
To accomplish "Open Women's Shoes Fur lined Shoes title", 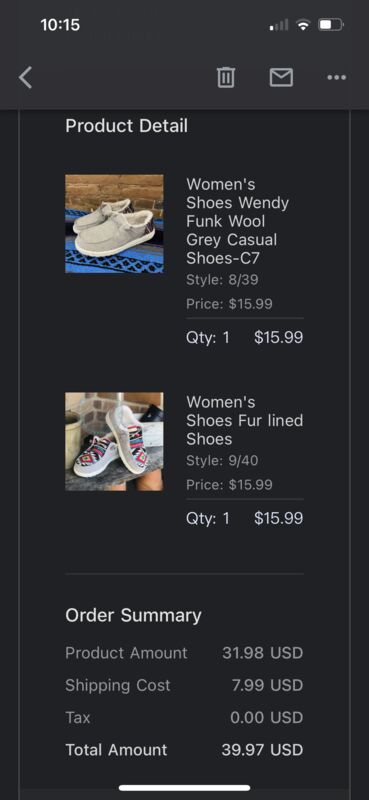I will pos(244,420).
